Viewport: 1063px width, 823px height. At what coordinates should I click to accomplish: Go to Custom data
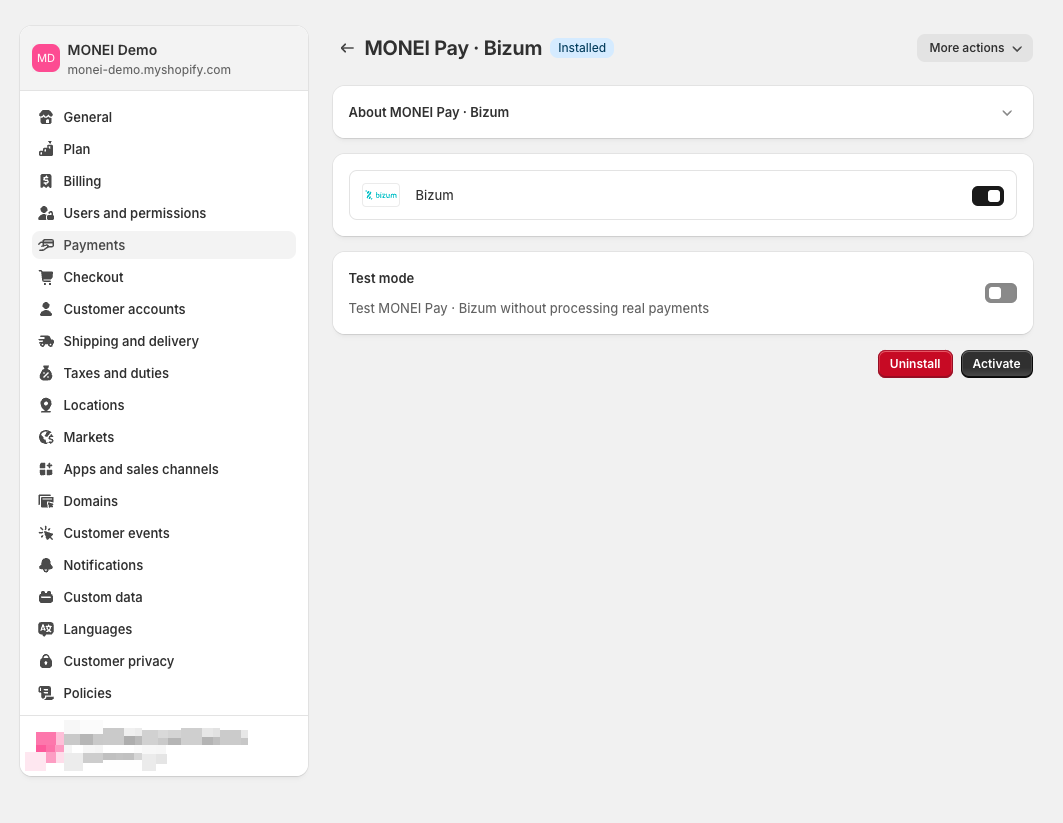pos(164,597)
